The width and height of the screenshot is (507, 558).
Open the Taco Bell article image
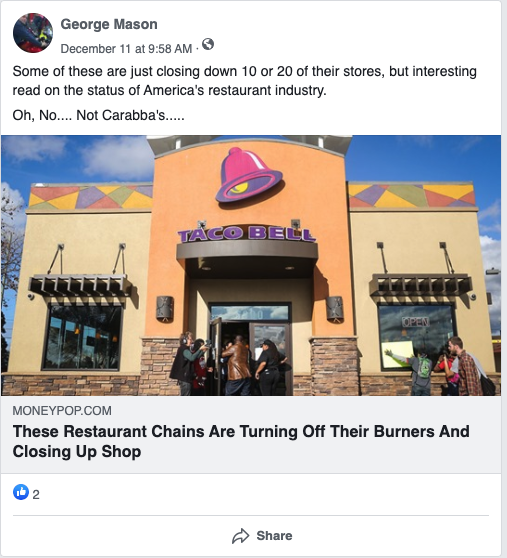[x=251, y=265]
